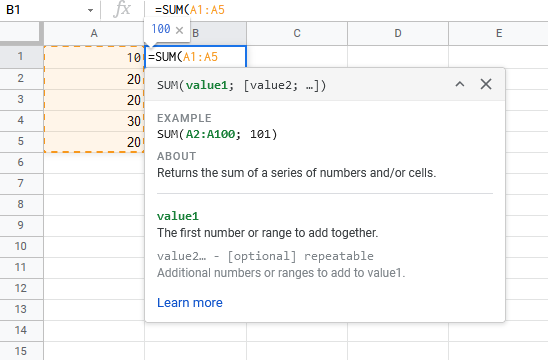The image size is (548, 360).
Task: Dismiss the 100 formula preview tooltip
Action: click(179, 30)
